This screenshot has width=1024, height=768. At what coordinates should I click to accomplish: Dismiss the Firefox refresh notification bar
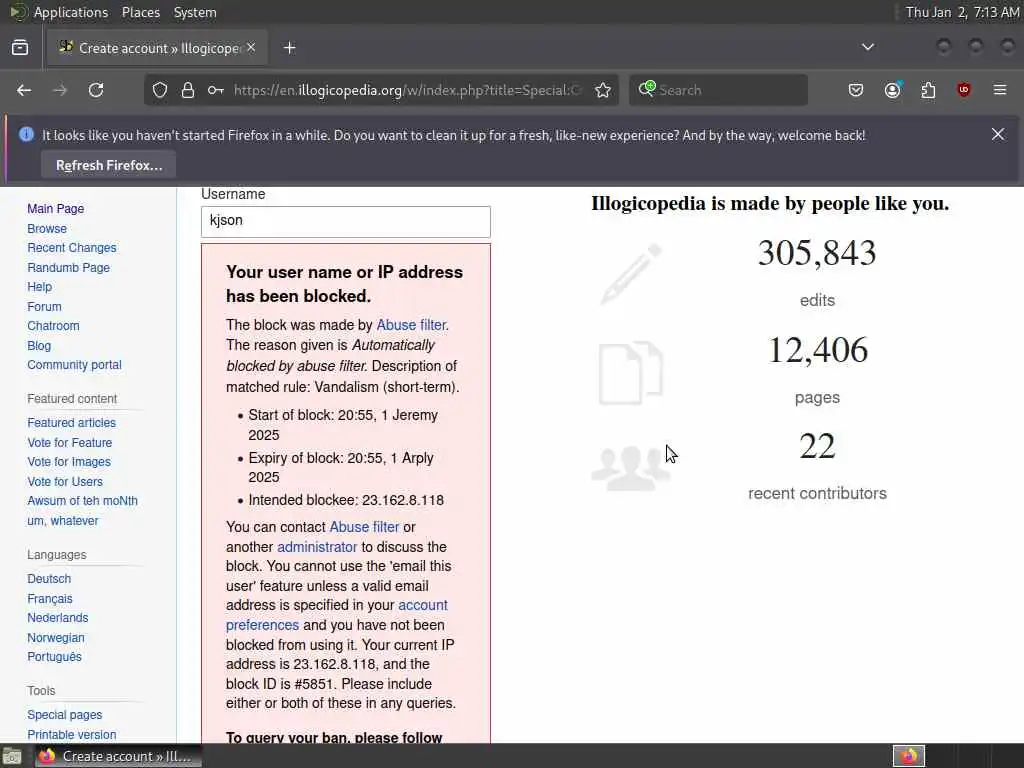tap(998, 135)
